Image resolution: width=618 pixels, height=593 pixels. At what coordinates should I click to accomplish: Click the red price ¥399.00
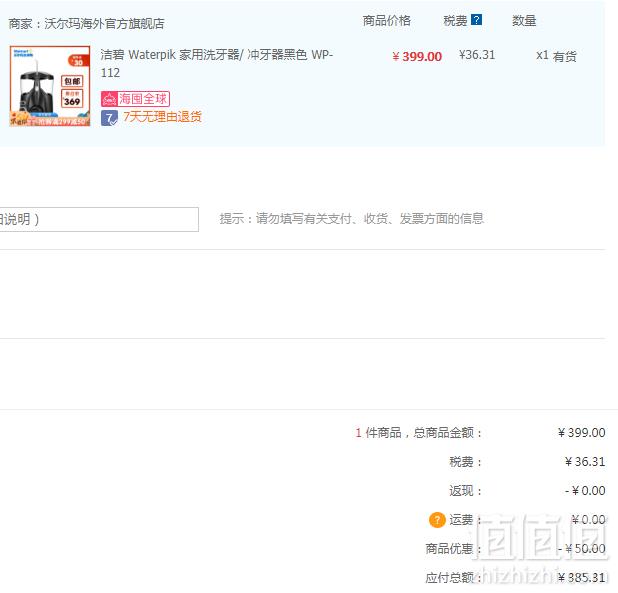tap(417, 56)
